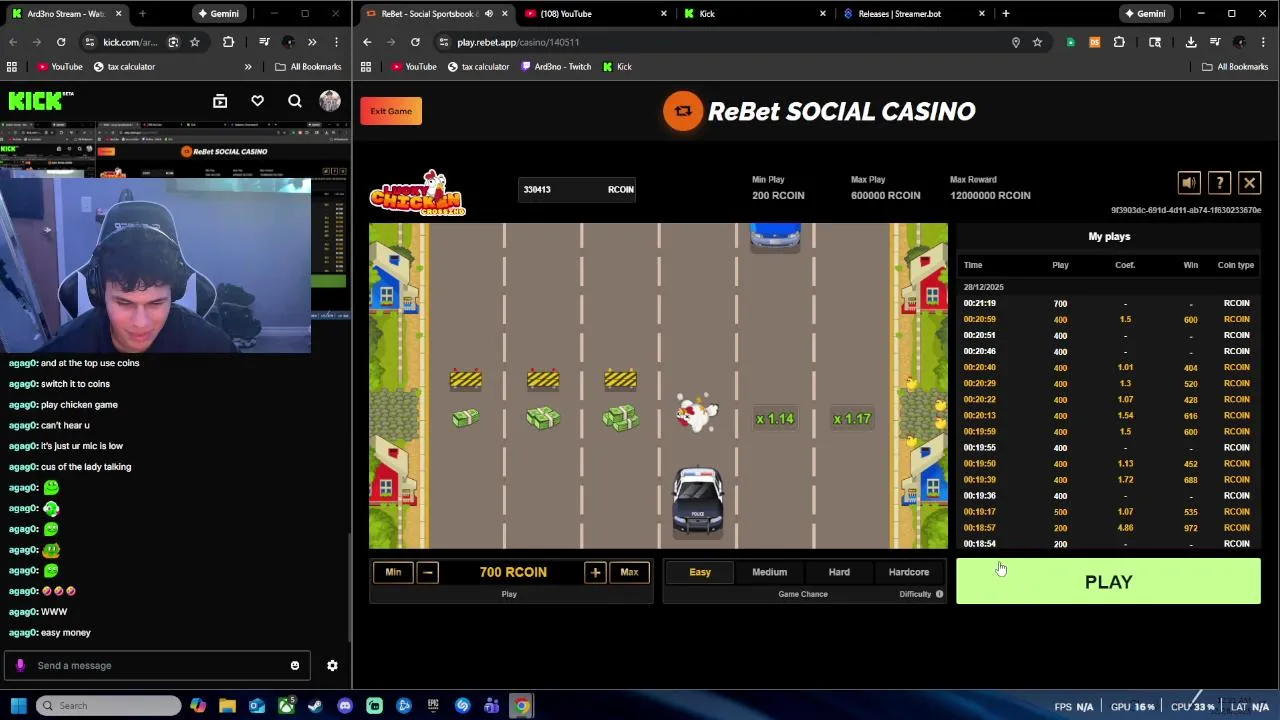Open the Difficulty info icon

point(939,594)
